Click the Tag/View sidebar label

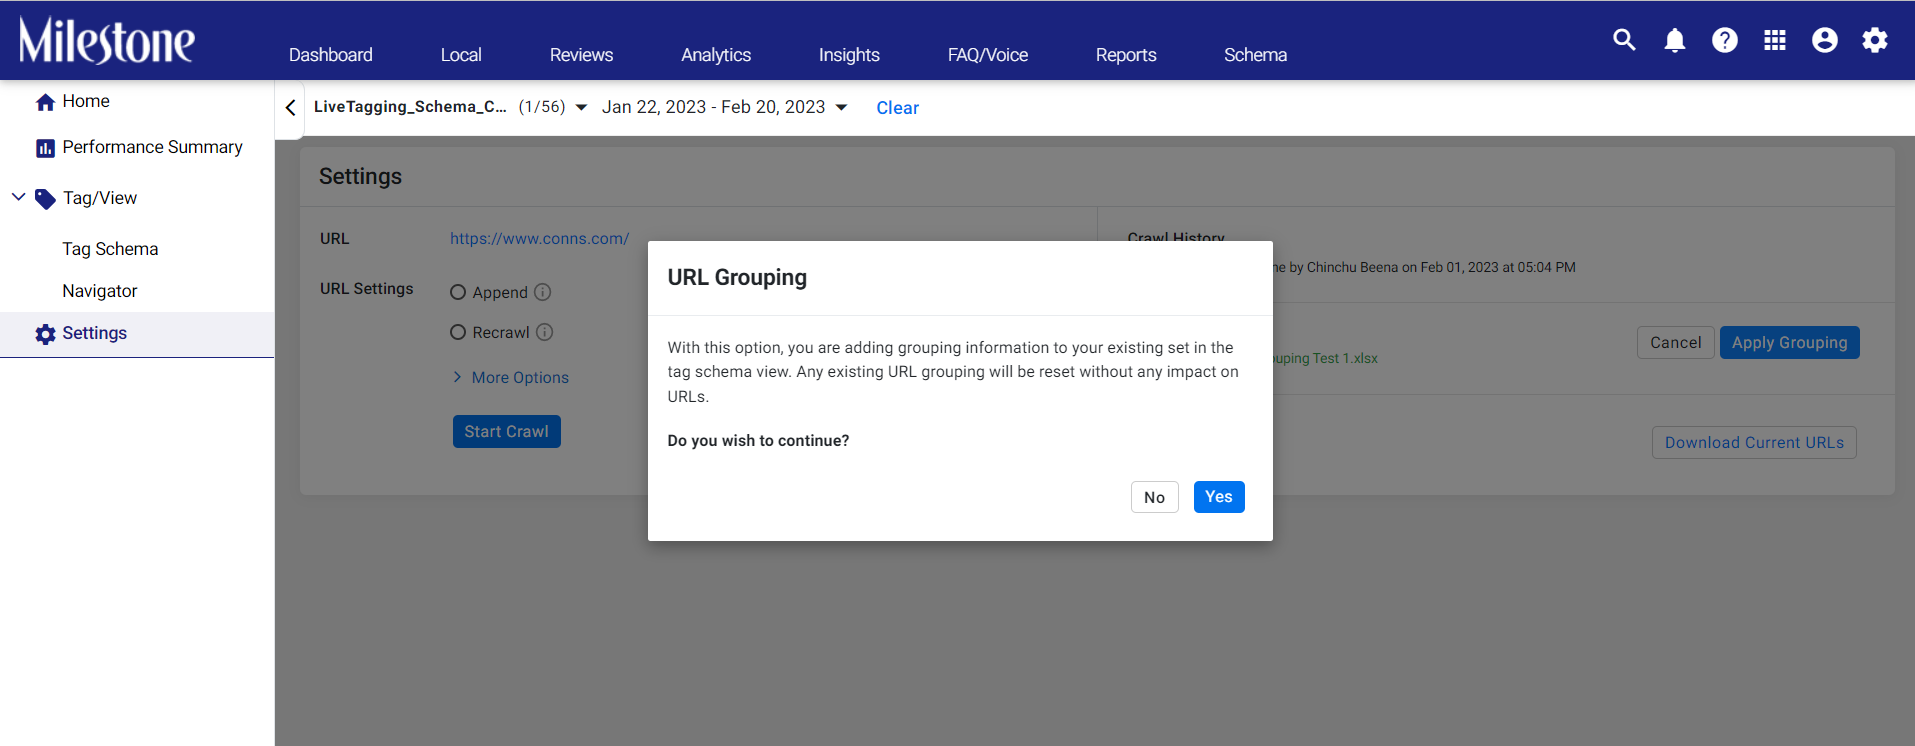[100, 198]
